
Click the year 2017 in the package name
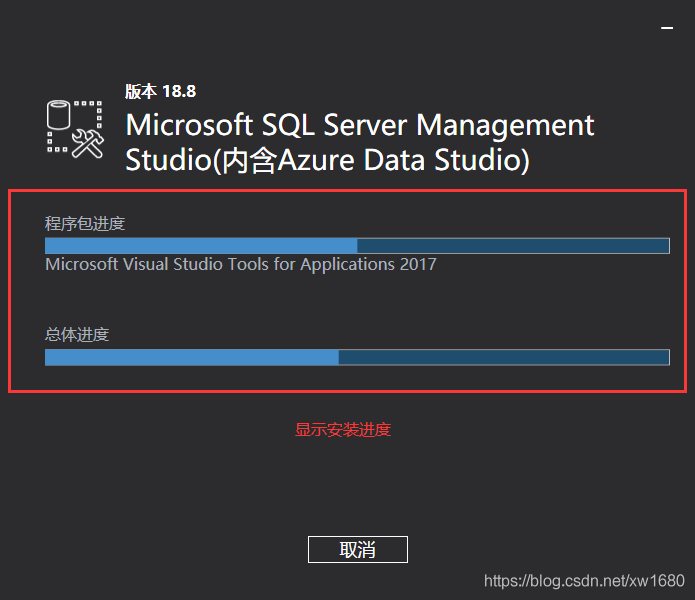point(418,265)
